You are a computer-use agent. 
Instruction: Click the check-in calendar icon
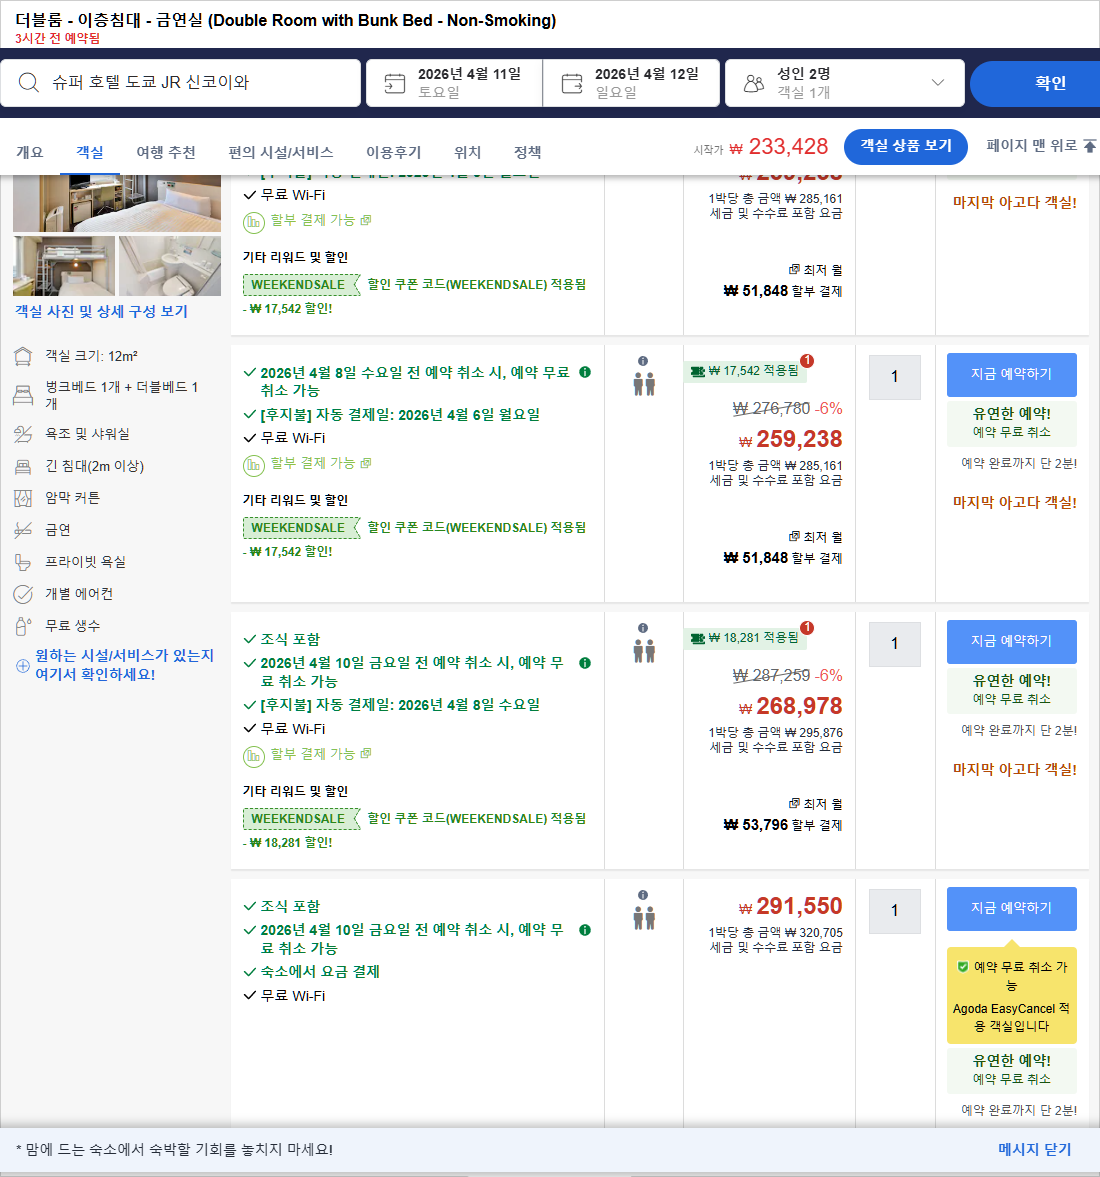click(x=394, y=83)
